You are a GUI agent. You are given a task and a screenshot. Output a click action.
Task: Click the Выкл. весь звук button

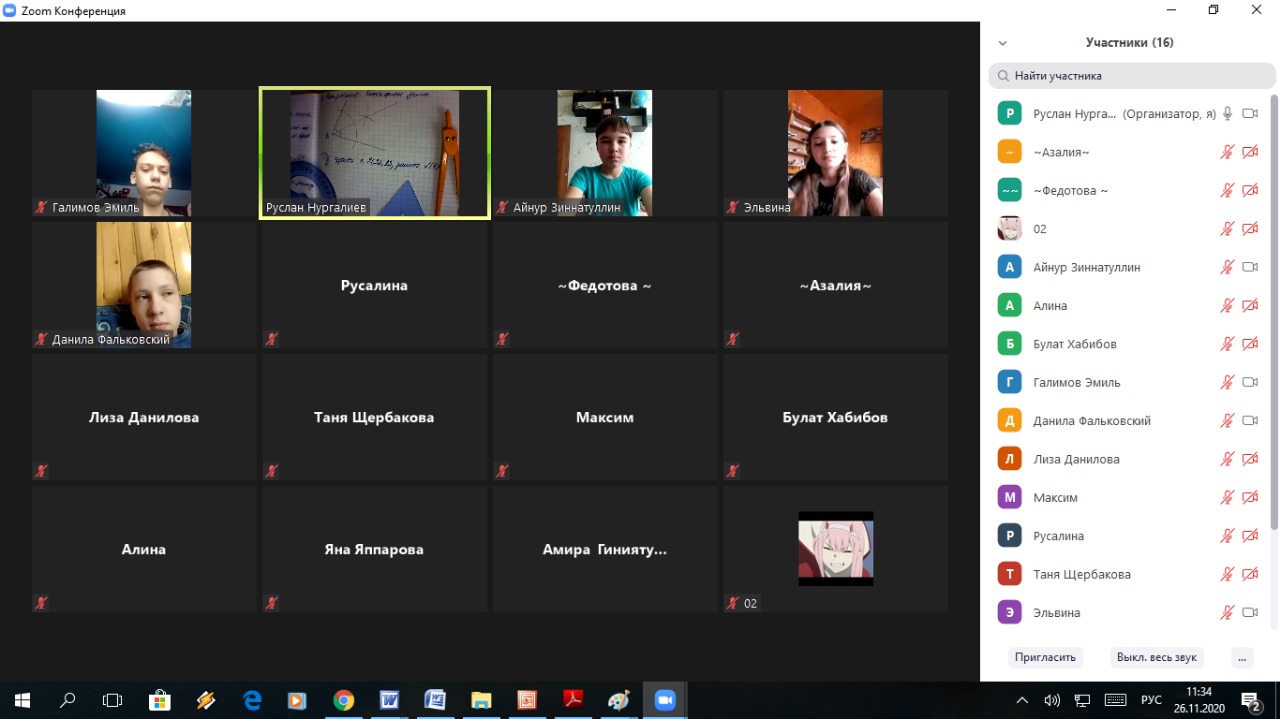(1156, 657)
